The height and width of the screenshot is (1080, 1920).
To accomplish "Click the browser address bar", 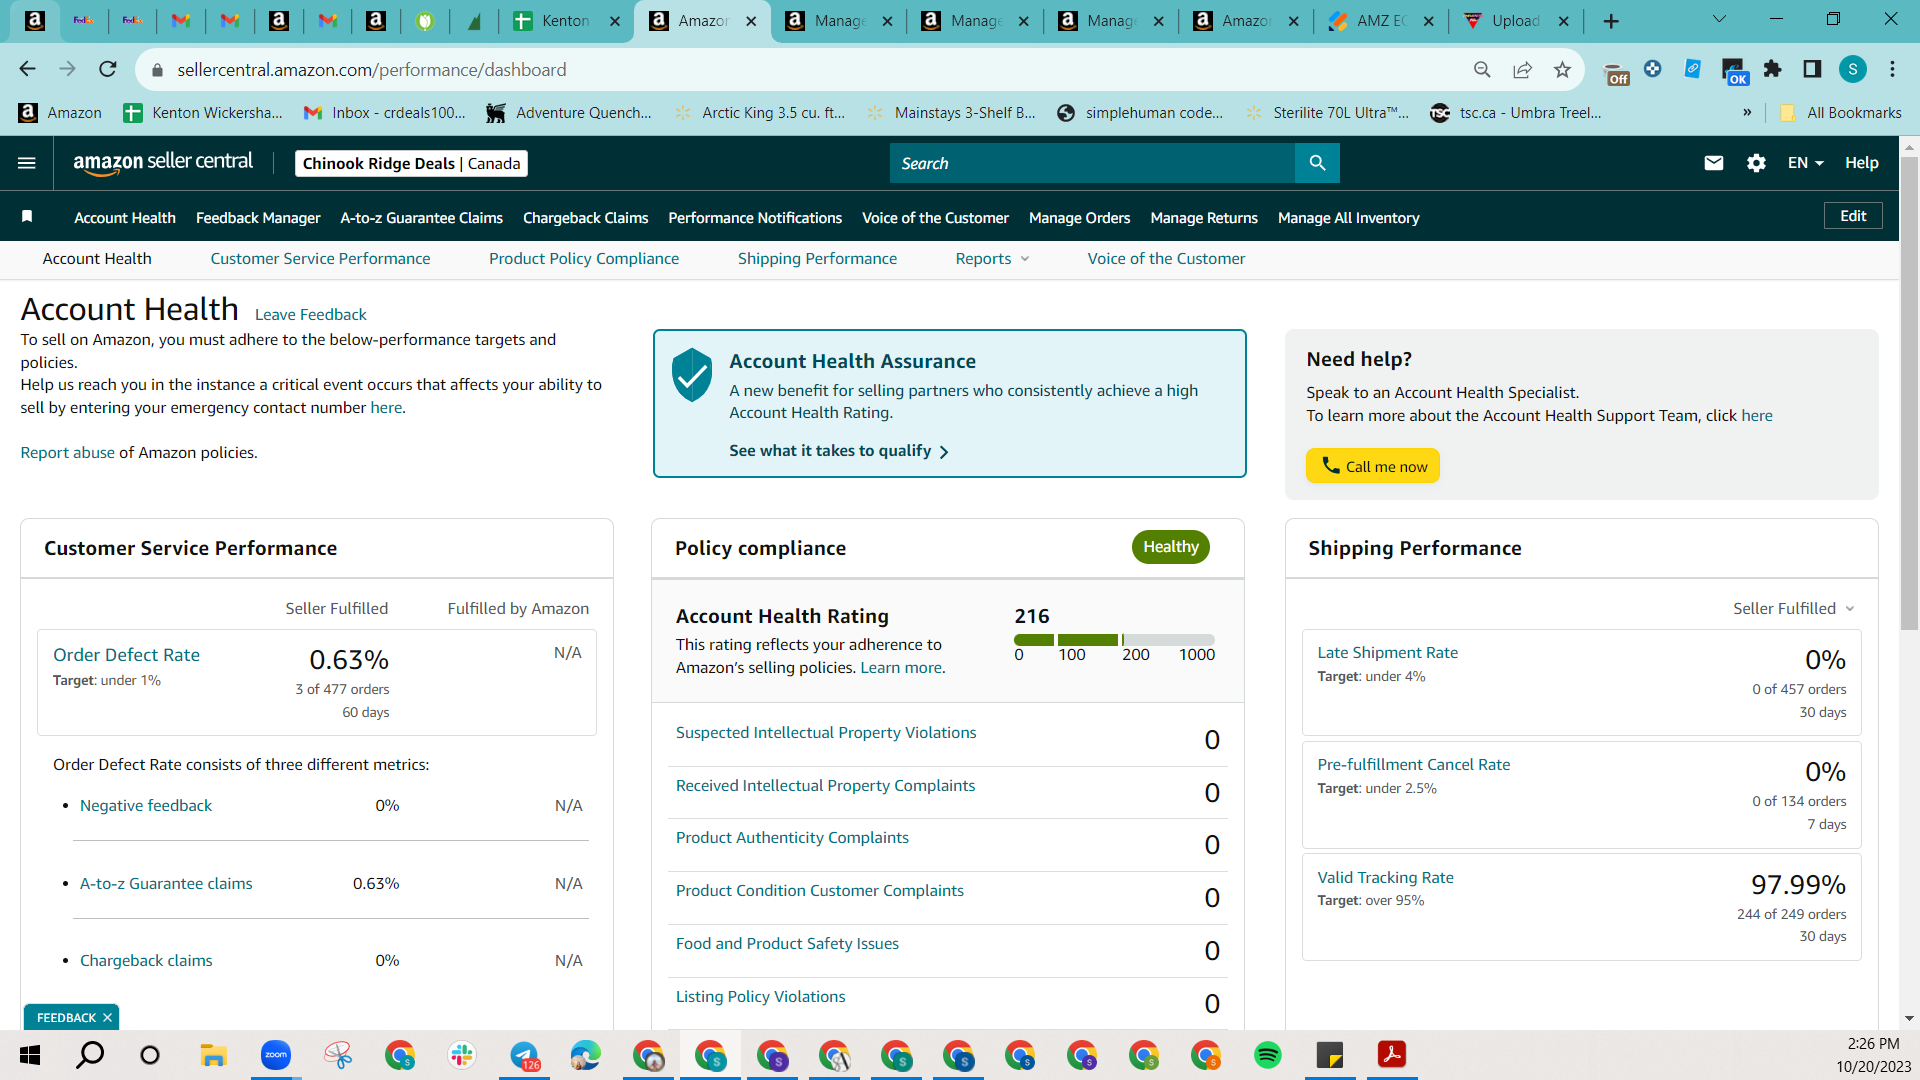I will click(x=810, y=69).
